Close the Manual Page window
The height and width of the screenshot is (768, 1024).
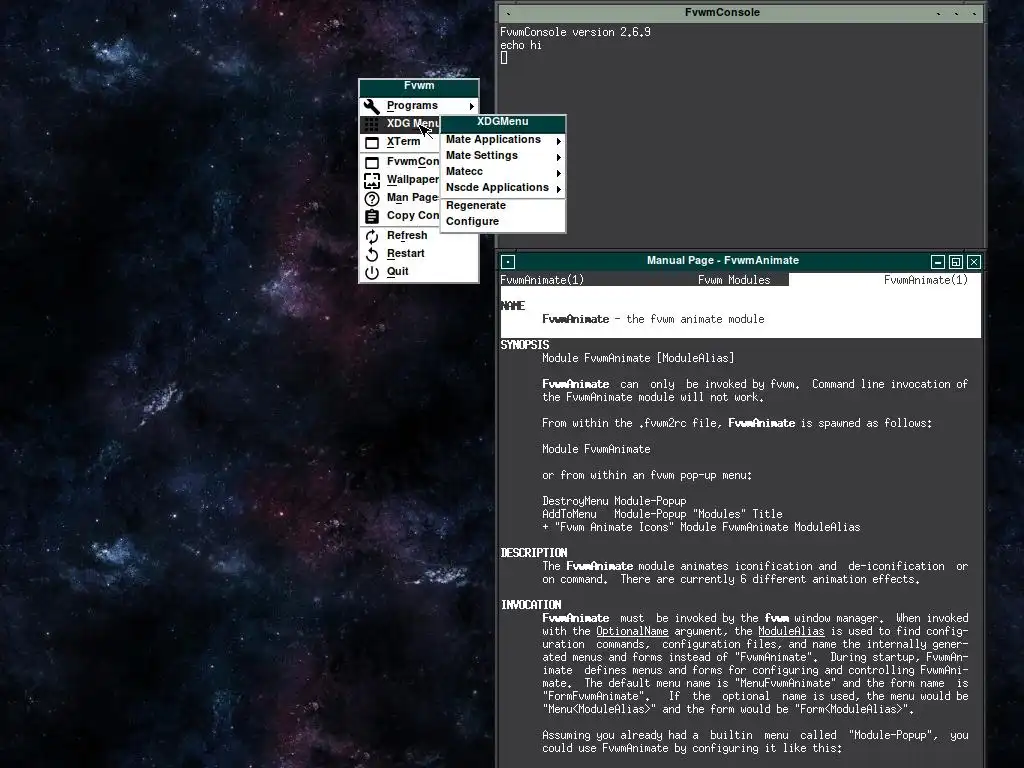[974, 262]
